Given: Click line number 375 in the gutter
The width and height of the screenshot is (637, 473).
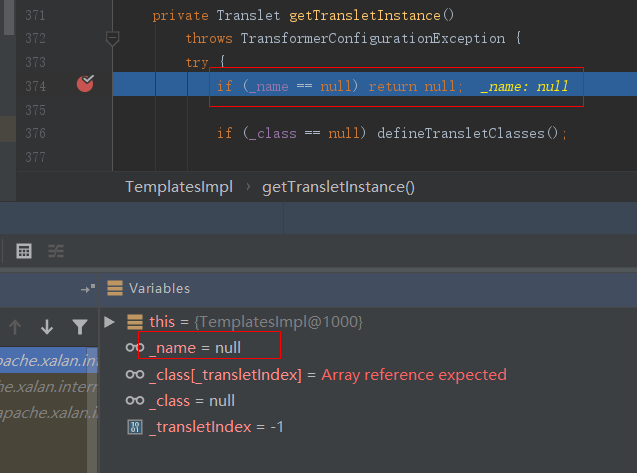Looking at the screenshot, I should pos(35,109).
